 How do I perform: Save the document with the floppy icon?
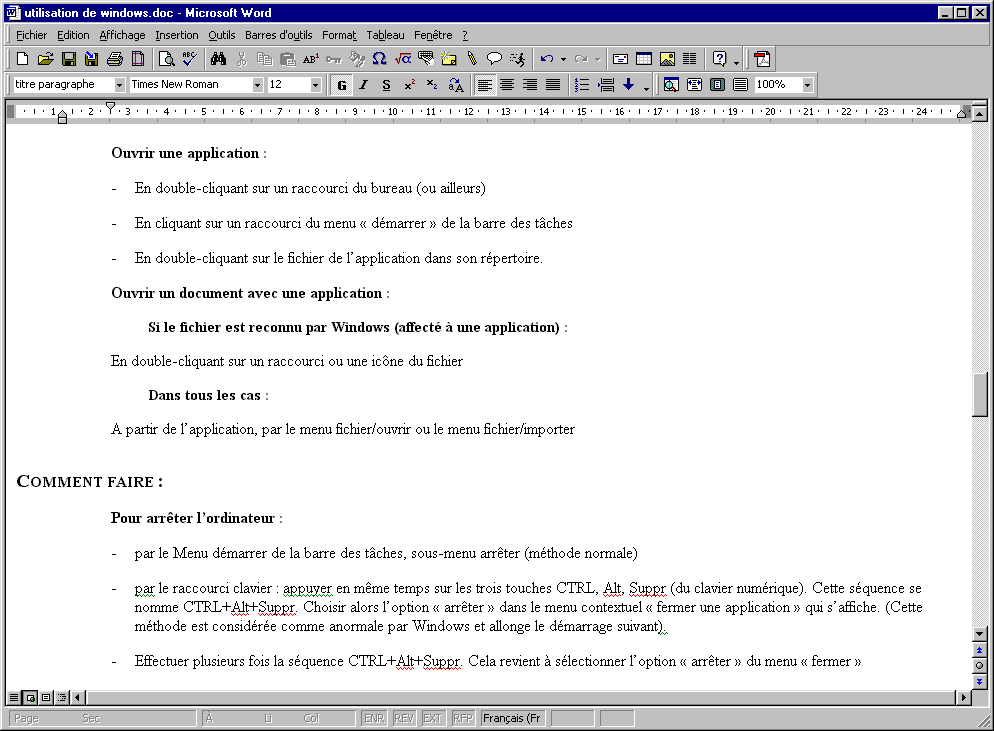pyautogui.click(x=68, y=60)
